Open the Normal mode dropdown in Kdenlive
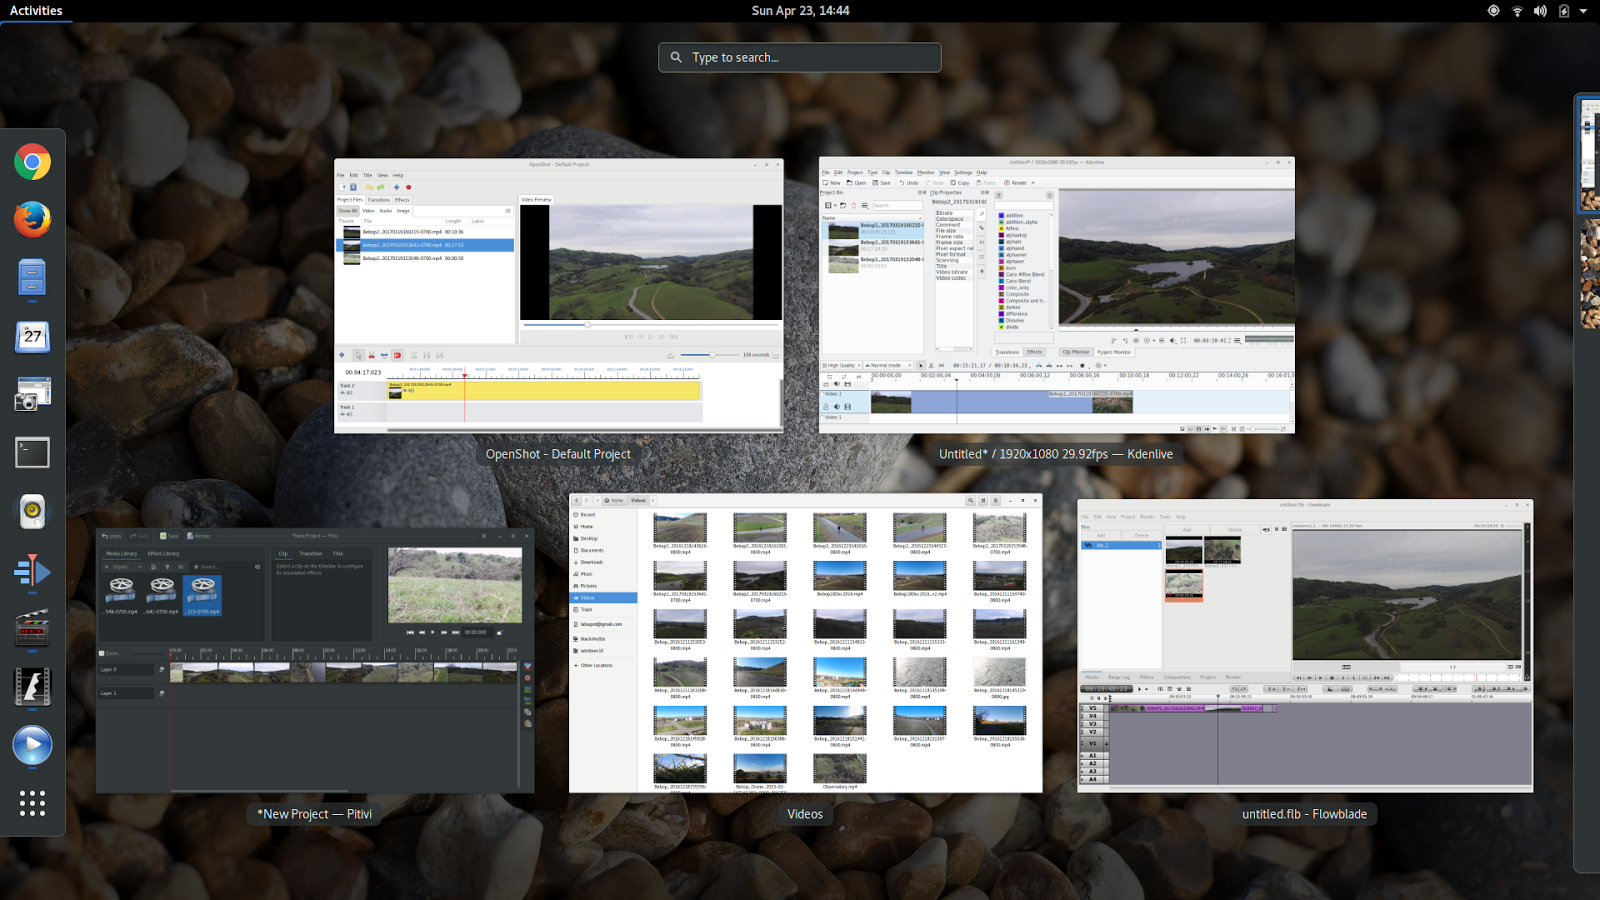The width and height of the screenshot is (1600, 900). click(888, 365)
